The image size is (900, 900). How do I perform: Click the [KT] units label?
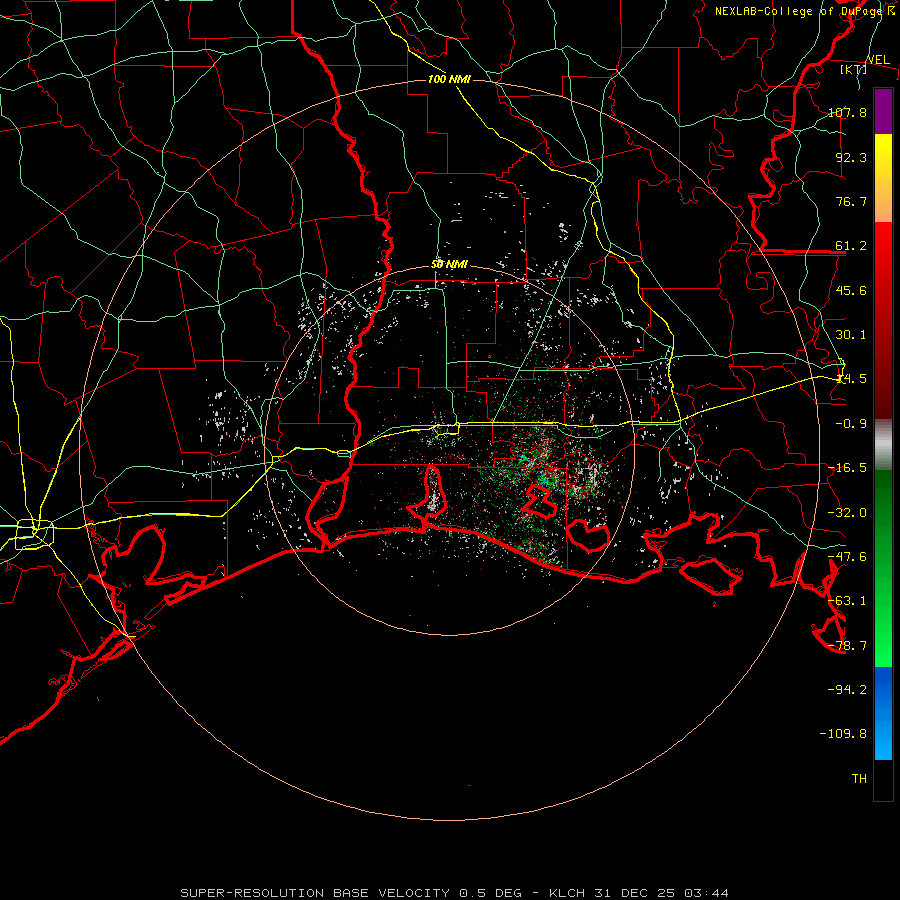click(854, 69)
